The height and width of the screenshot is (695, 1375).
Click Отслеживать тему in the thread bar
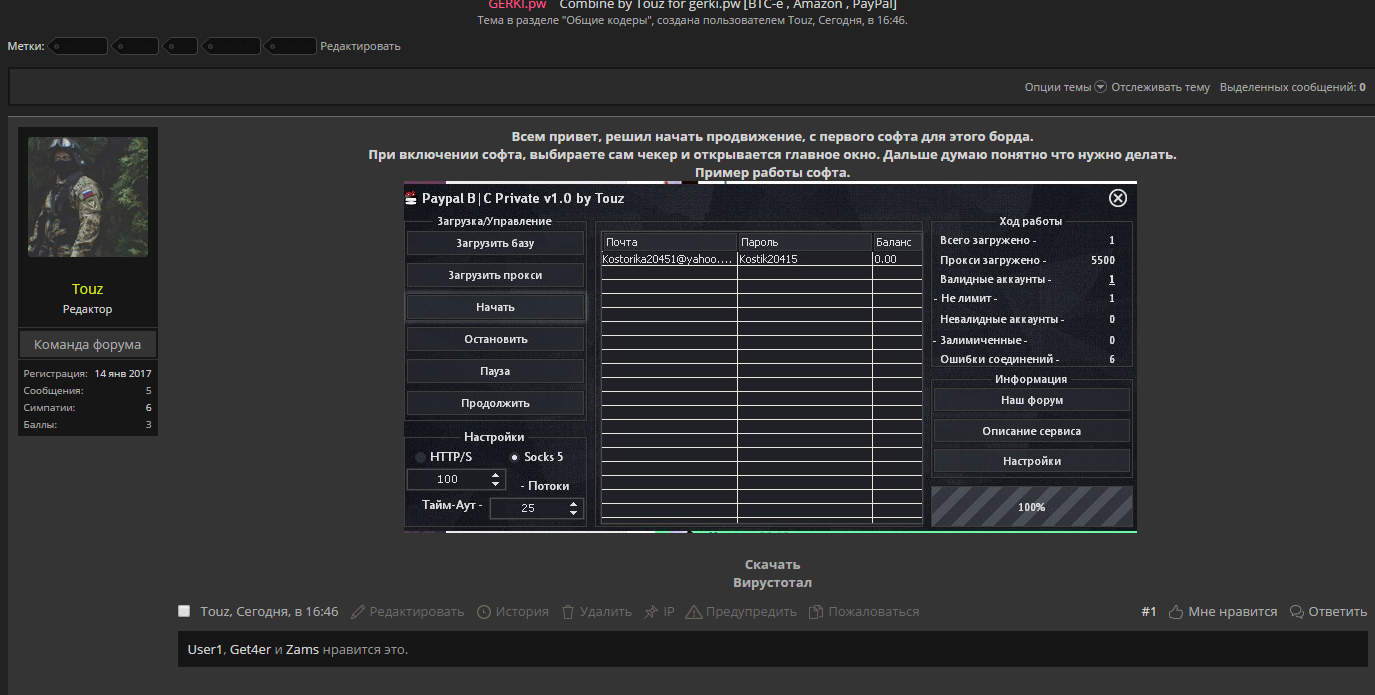click(x=1160, y=87)
